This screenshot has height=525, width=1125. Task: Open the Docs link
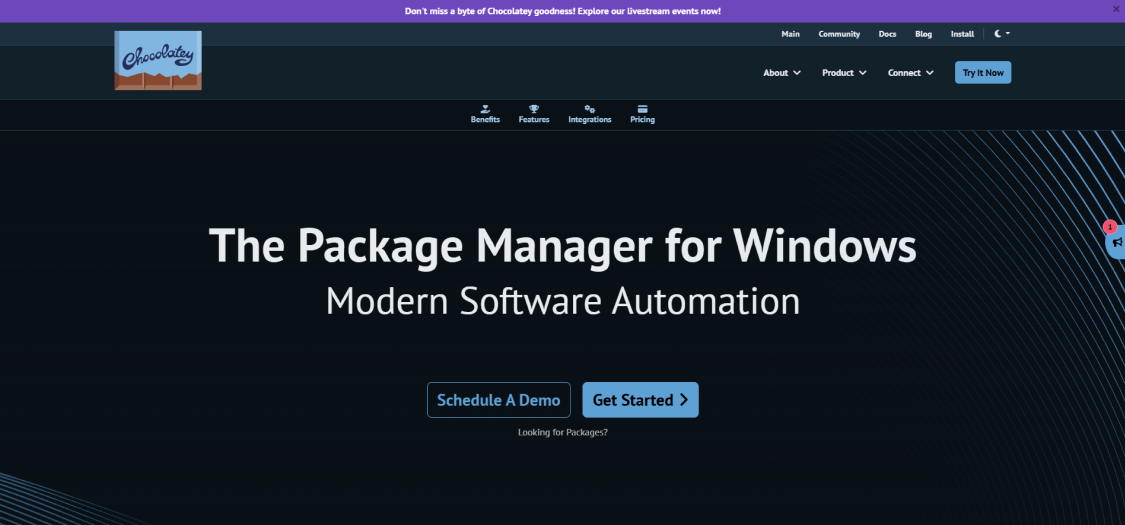click(888, 34)
